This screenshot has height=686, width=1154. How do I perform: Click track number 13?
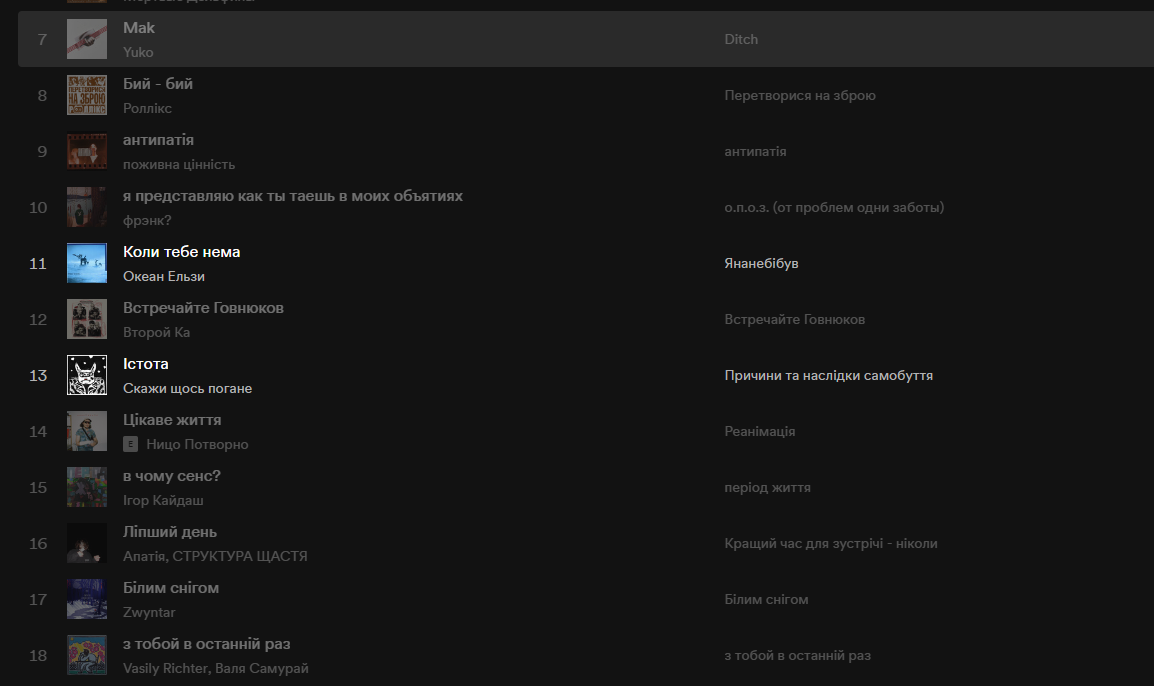(x=38, y=375)
